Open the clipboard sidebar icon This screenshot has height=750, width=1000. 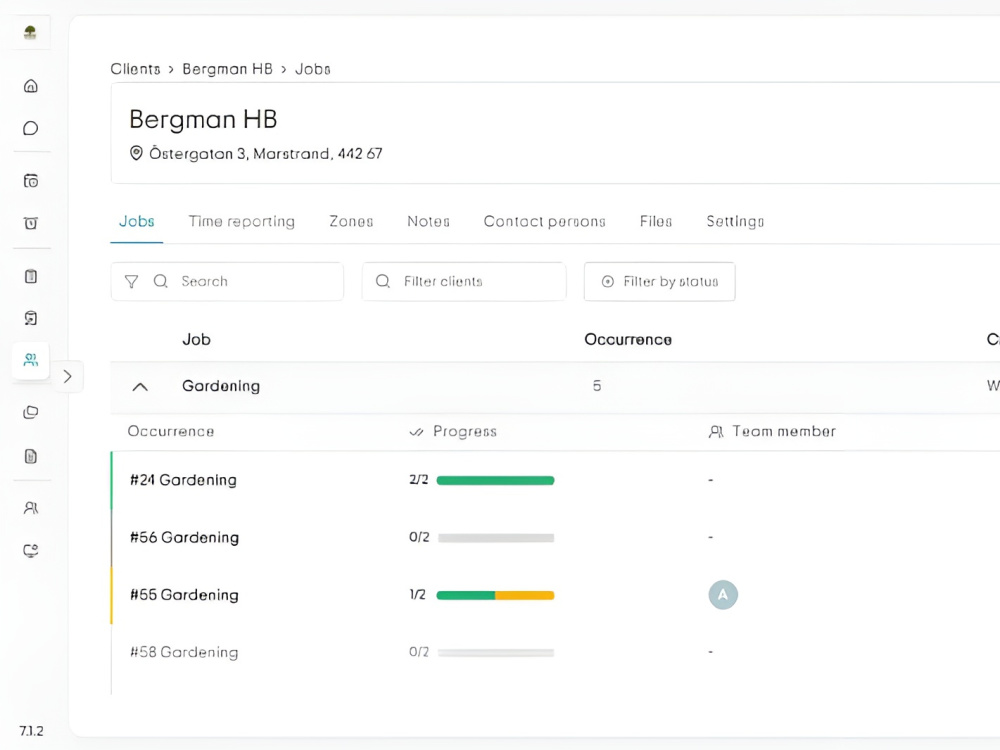point(31,276)
